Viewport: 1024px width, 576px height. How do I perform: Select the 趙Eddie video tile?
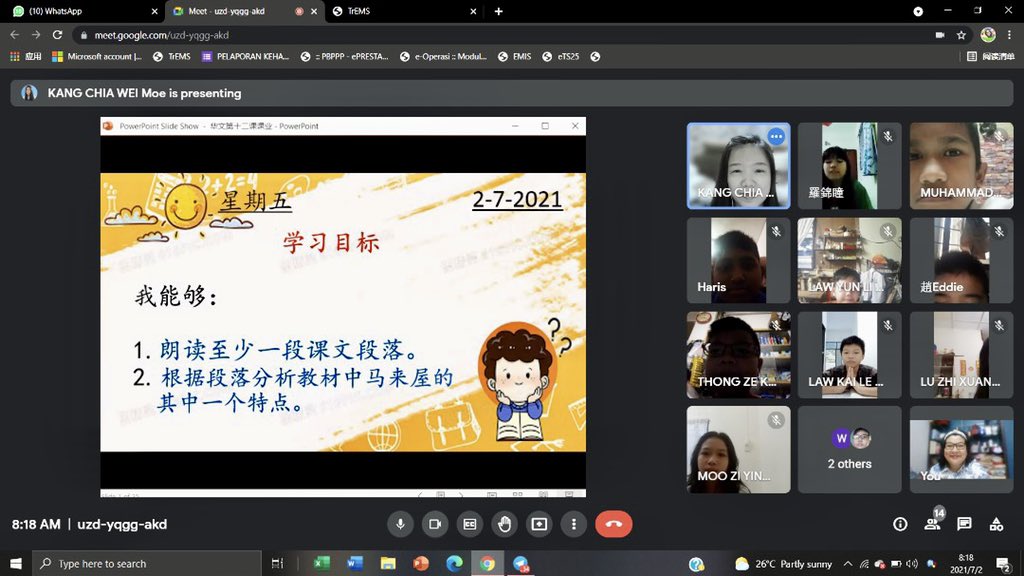click(x=961, y=260)
